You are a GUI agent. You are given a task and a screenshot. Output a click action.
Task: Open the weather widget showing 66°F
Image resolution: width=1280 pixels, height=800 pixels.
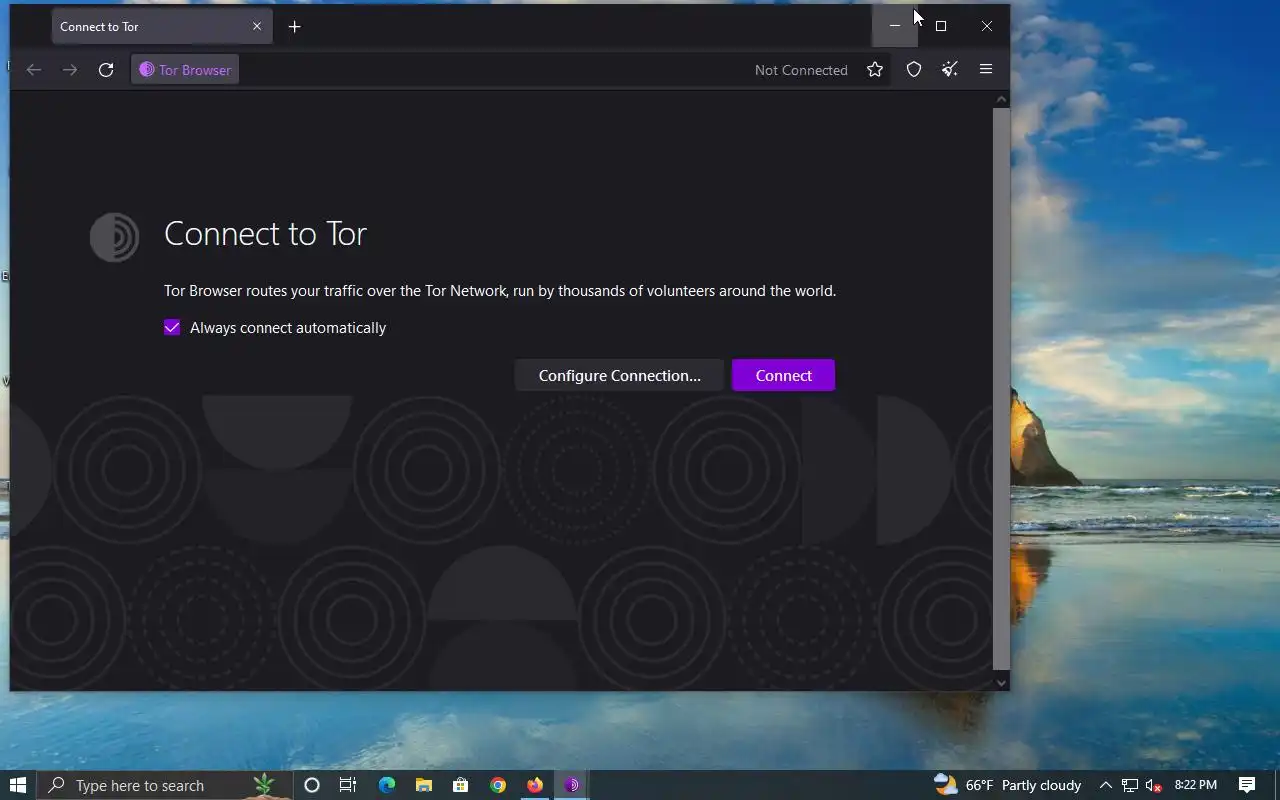(x=1007, y=785)
